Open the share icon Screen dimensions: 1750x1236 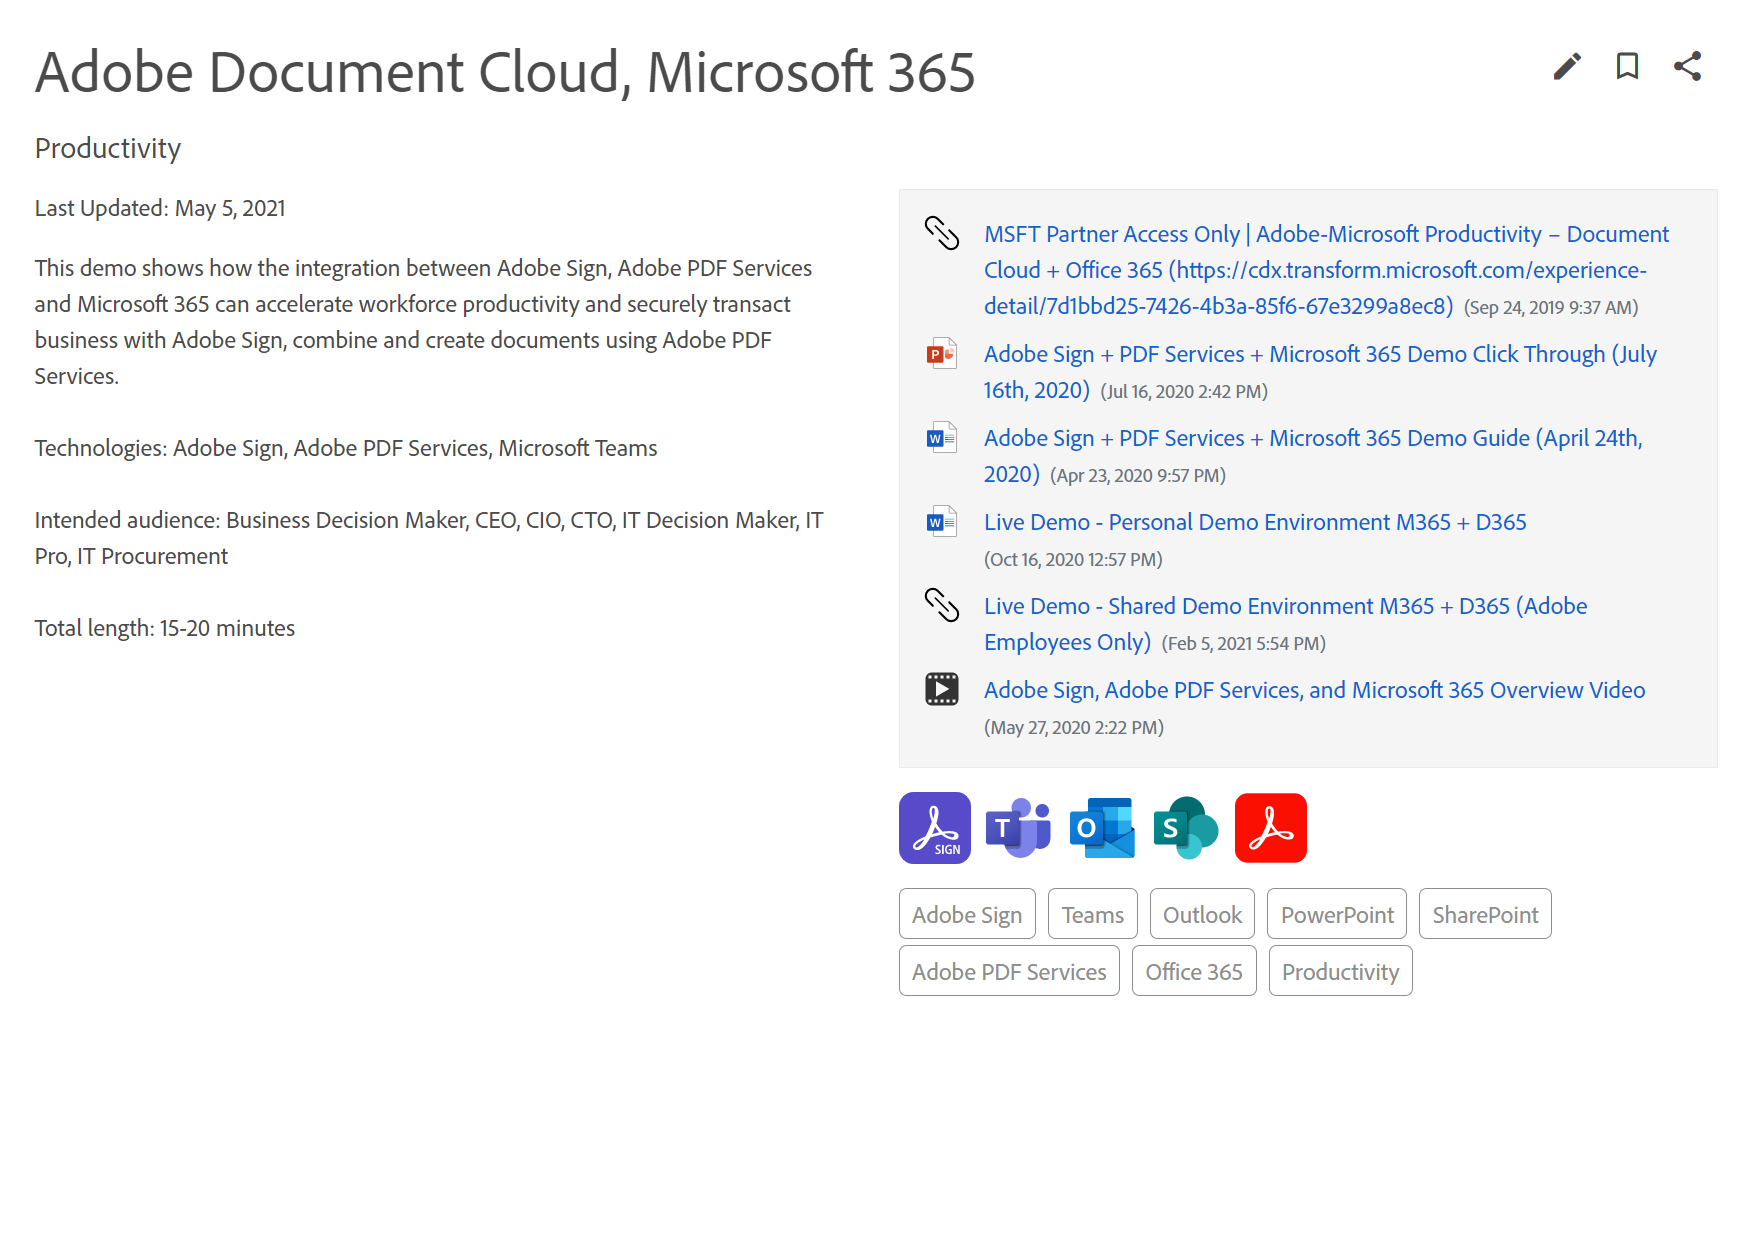click(1688, 67)
